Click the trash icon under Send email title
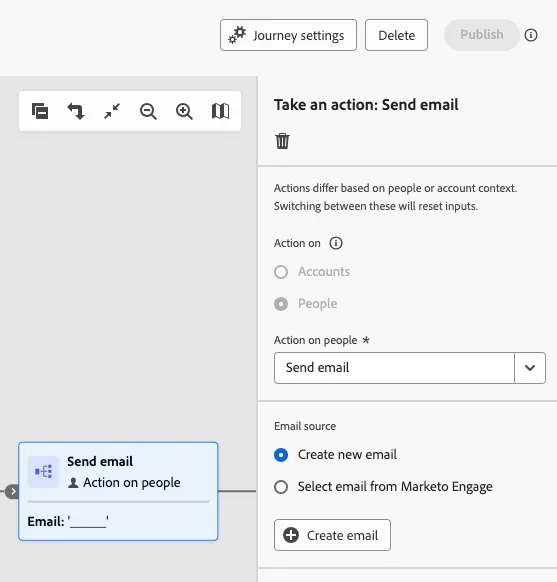The width and height of the screenshot is (557, 582). 282,141
